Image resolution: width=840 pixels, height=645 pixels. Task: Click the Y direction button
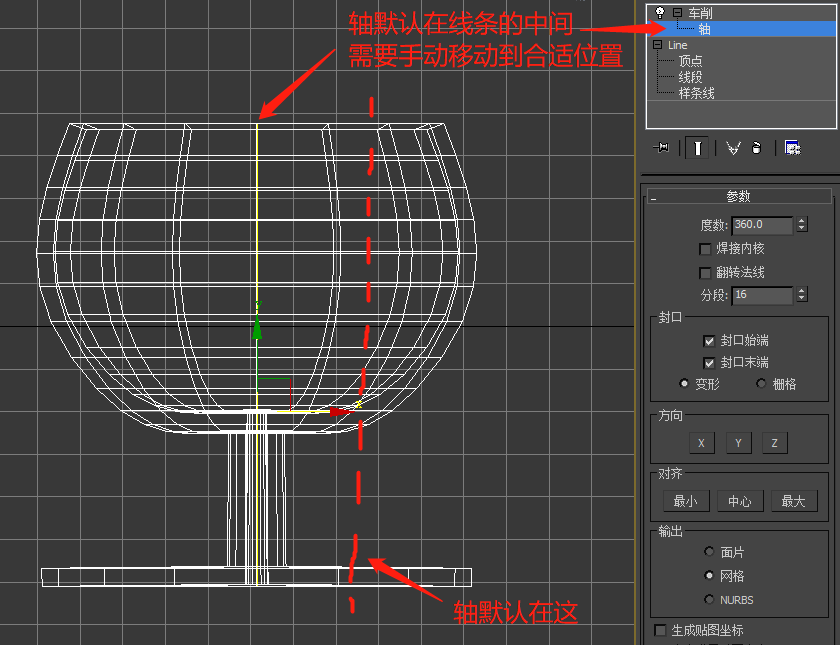[738, 442]
